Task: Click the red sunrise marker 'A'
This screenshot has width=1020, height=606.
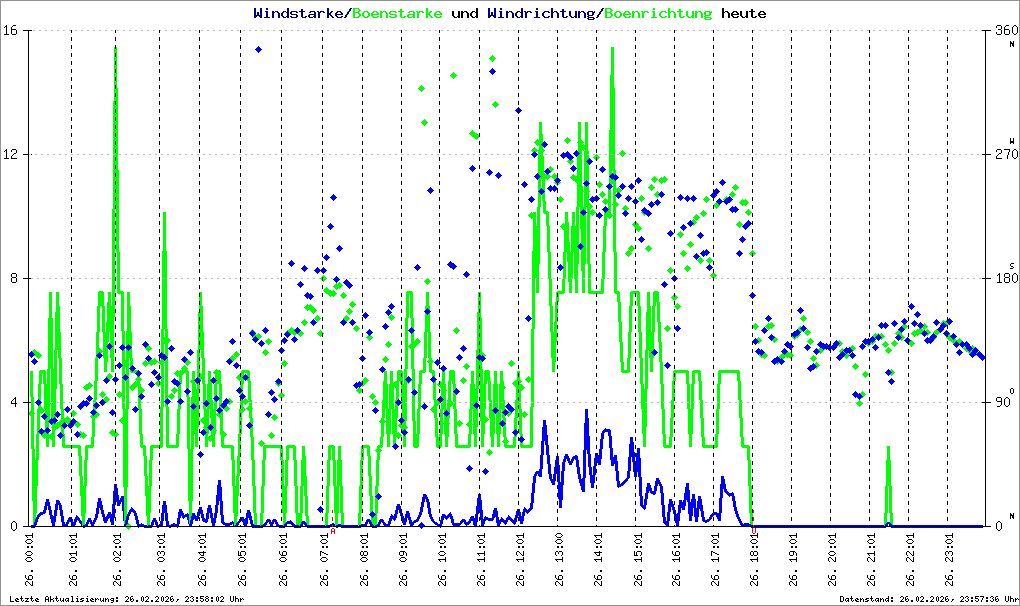Action: pos(332,531)
